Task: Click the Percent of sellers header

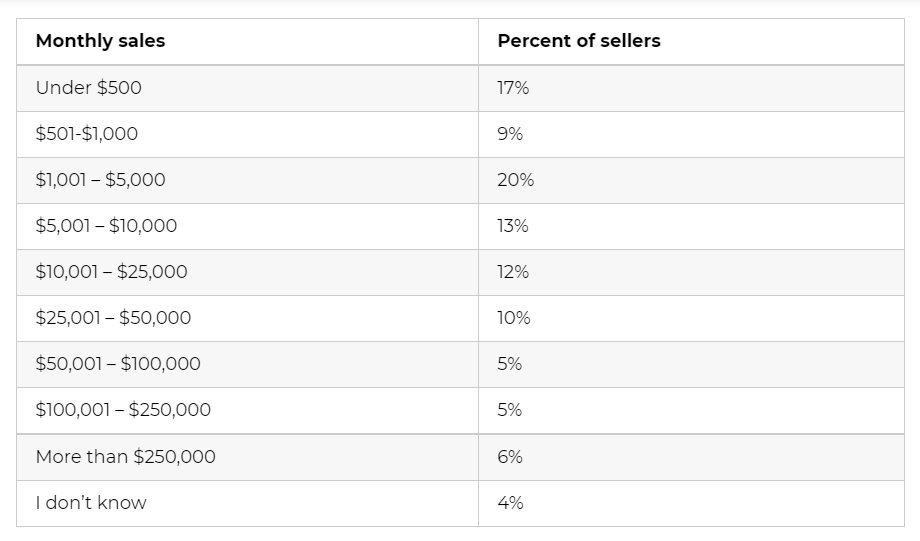Action: 578,41
